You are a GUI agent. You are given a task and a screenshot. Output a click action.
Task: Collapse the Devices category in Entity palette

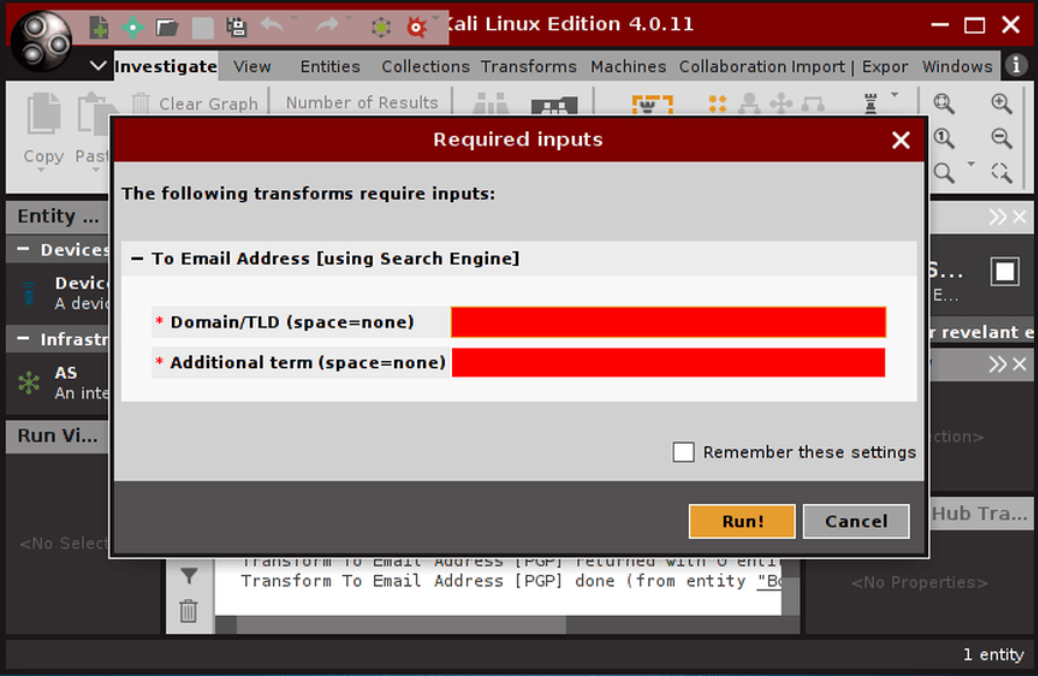click(x=23, y=250)
